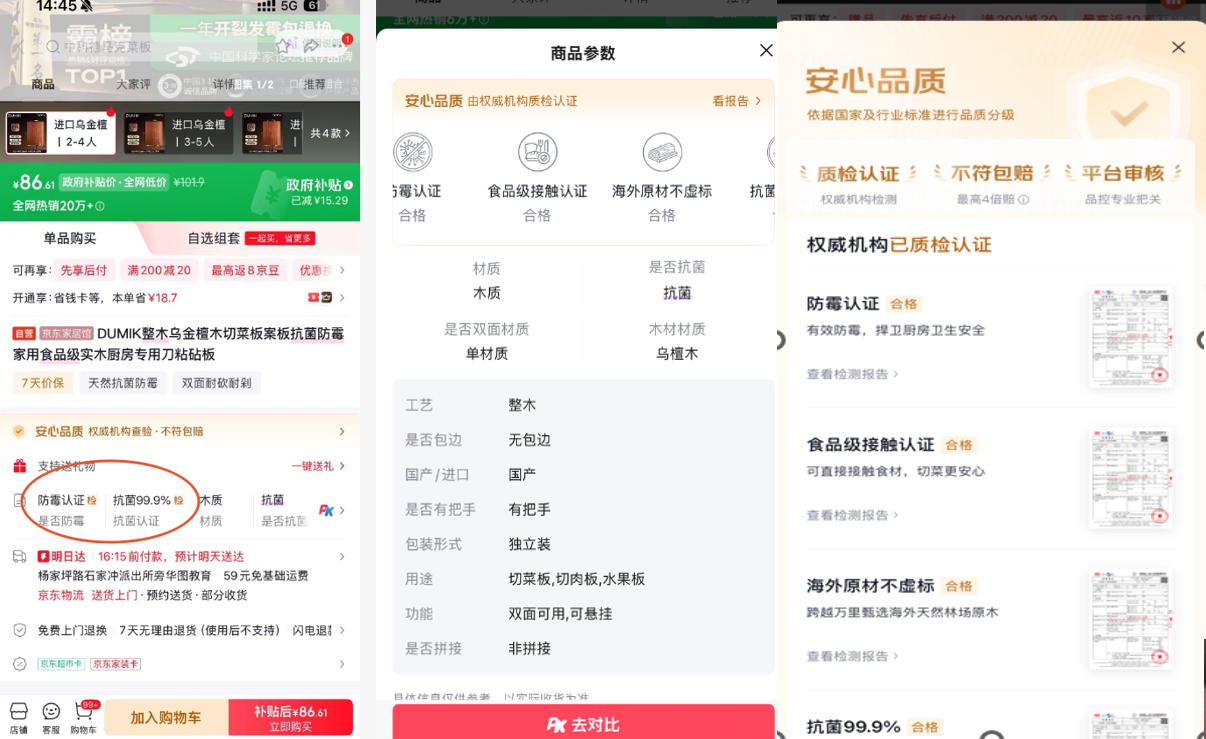Open 查看检测报告 under 食品级接触认证
This screenshot has height=739, width=1206.
(x=852, y=515)
